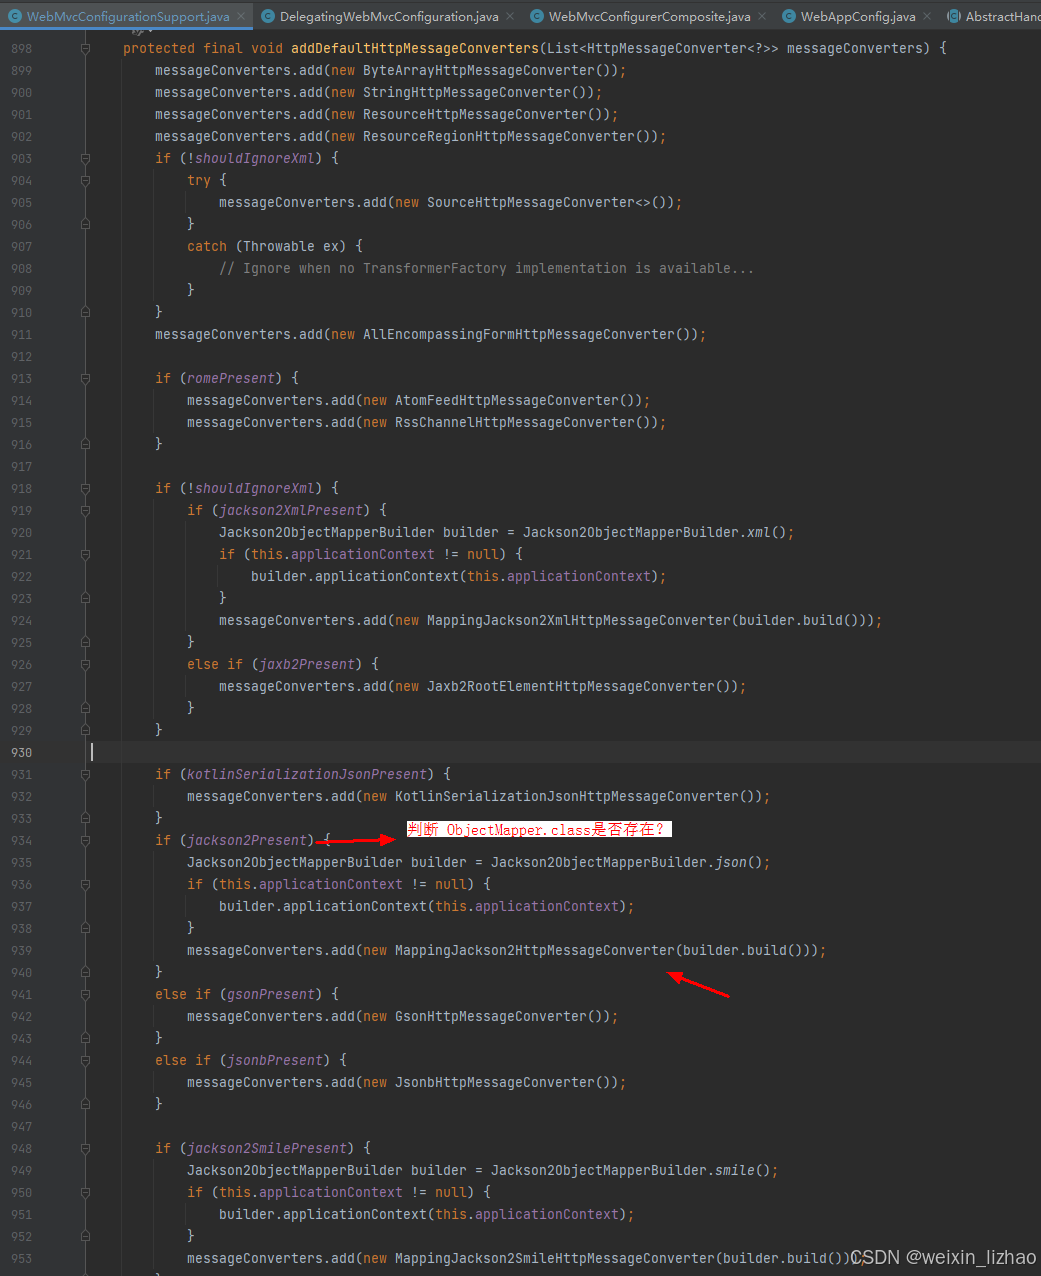Collapse the addDefaultHttpMessageConverters method at line 898
Screen dimensions: 1041x1276
point(85,48)
